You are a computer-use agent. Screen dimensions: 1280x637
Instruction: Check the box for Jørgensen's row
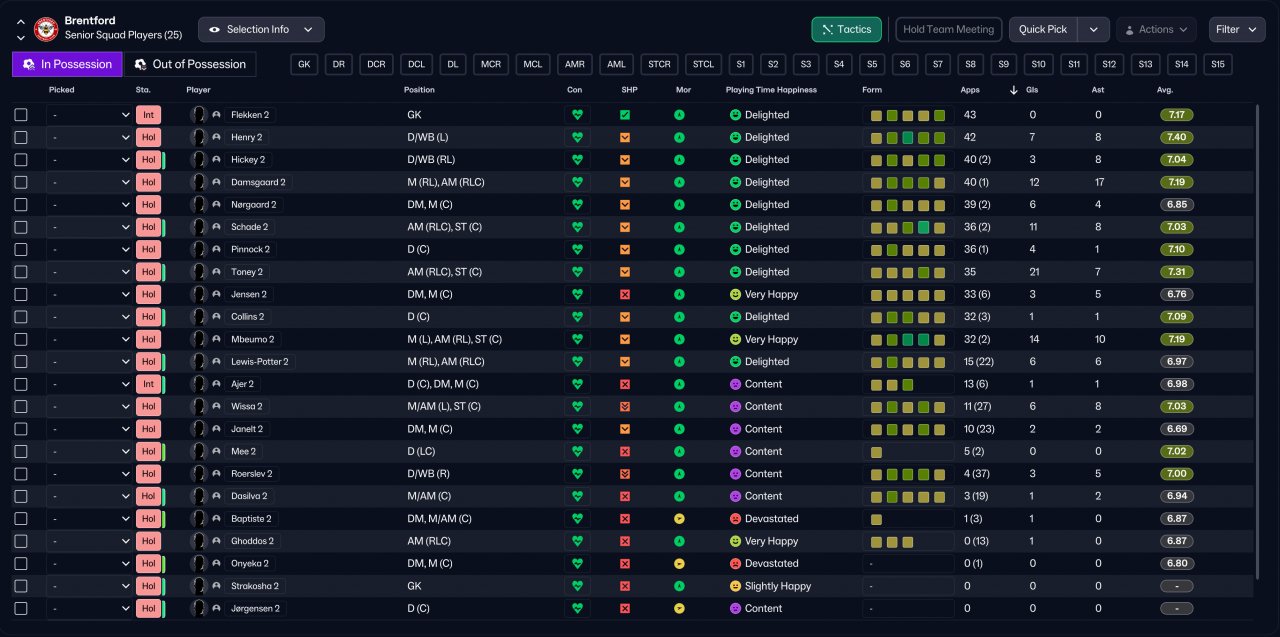[x=21, y=608]
